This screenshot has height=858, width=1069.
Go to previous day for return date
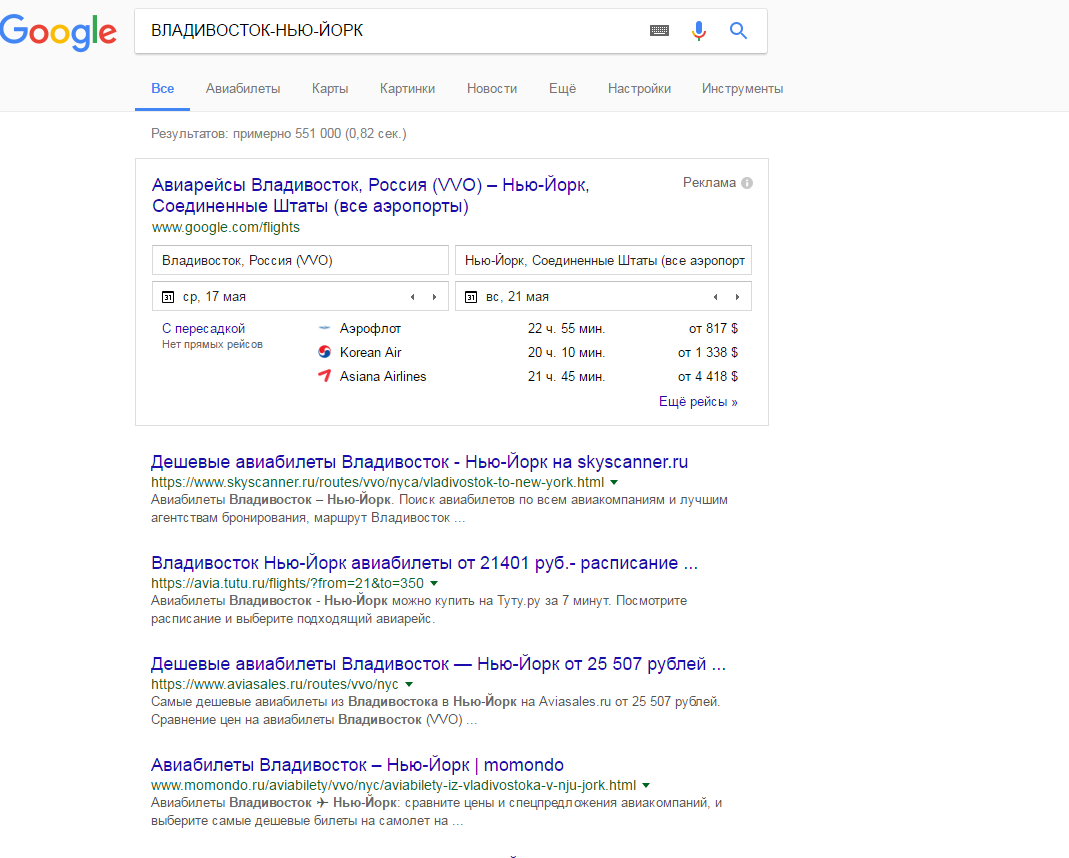[715, 296]
